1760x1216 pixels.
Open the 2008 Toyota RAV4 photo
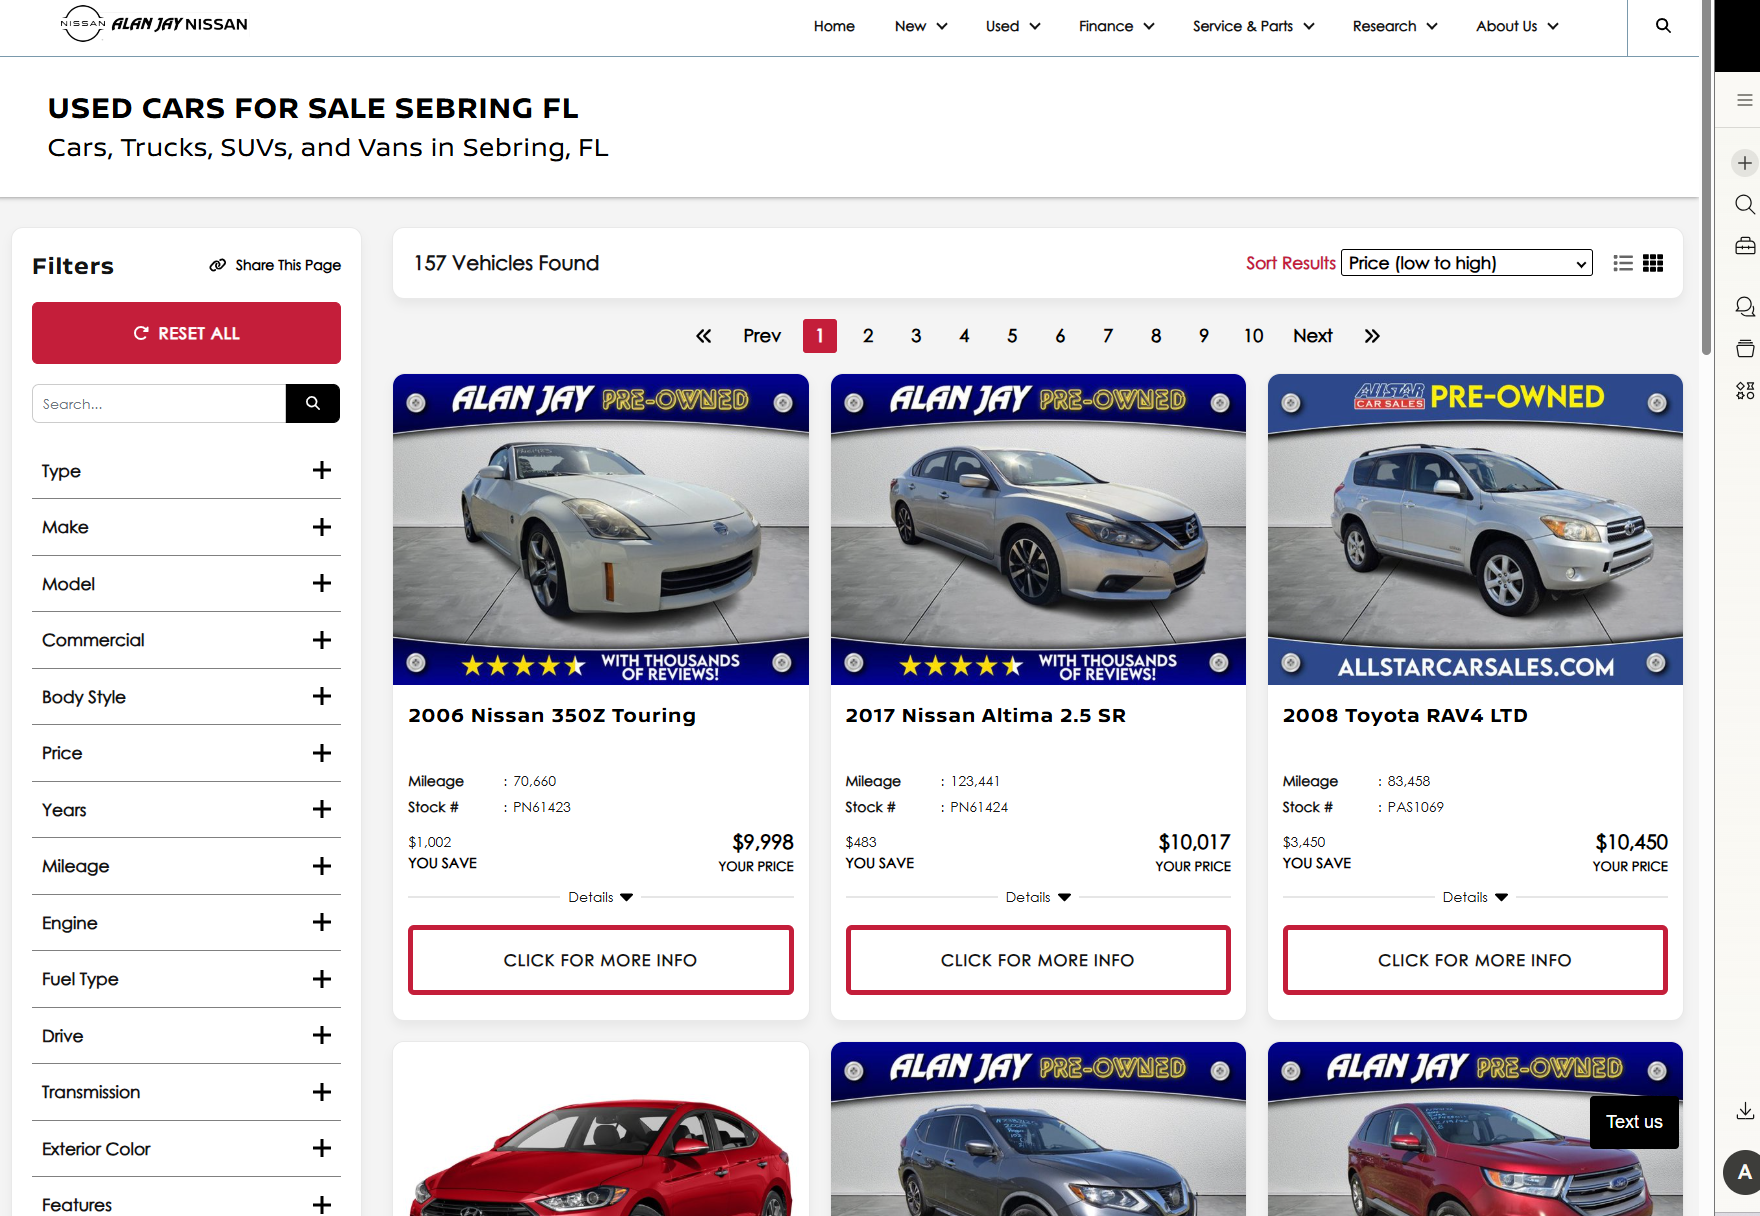1475,529
